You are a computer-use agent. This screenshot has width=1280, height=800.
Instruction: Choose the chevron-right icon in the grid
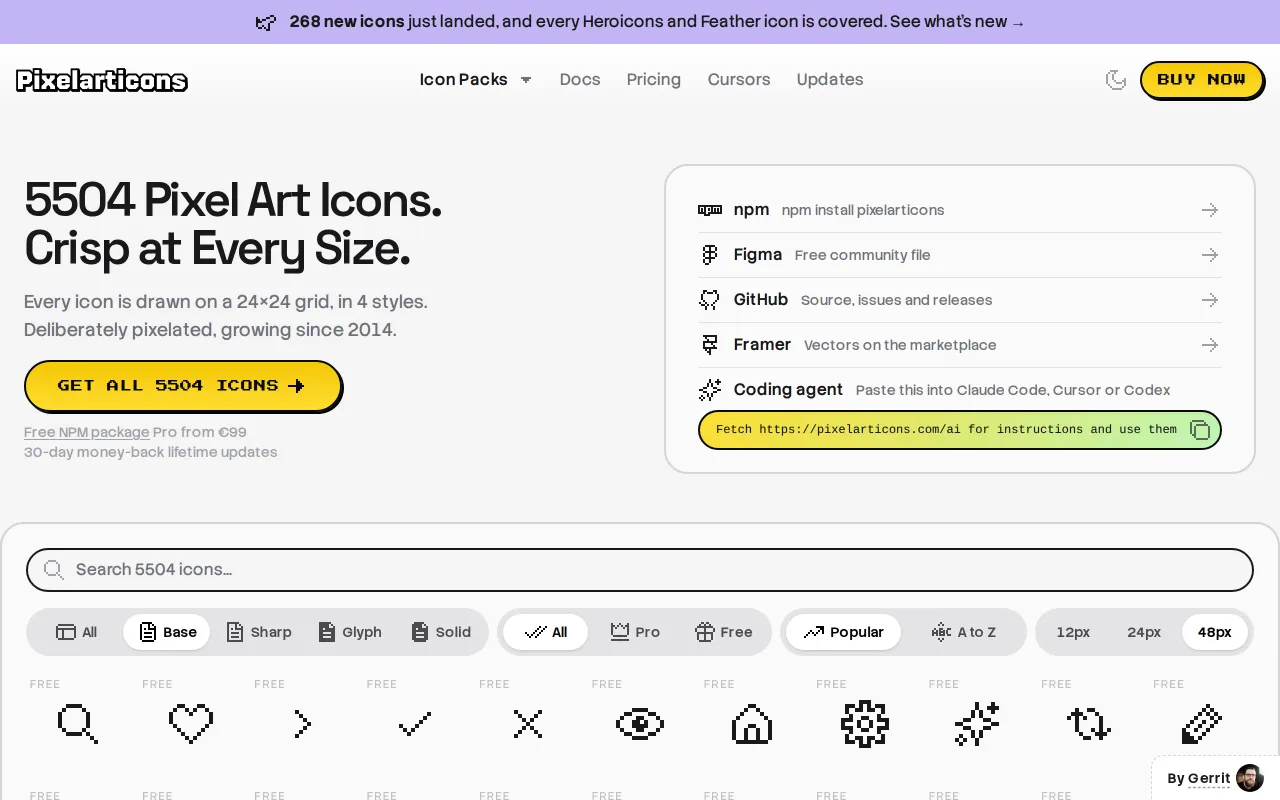coord(302,723)
